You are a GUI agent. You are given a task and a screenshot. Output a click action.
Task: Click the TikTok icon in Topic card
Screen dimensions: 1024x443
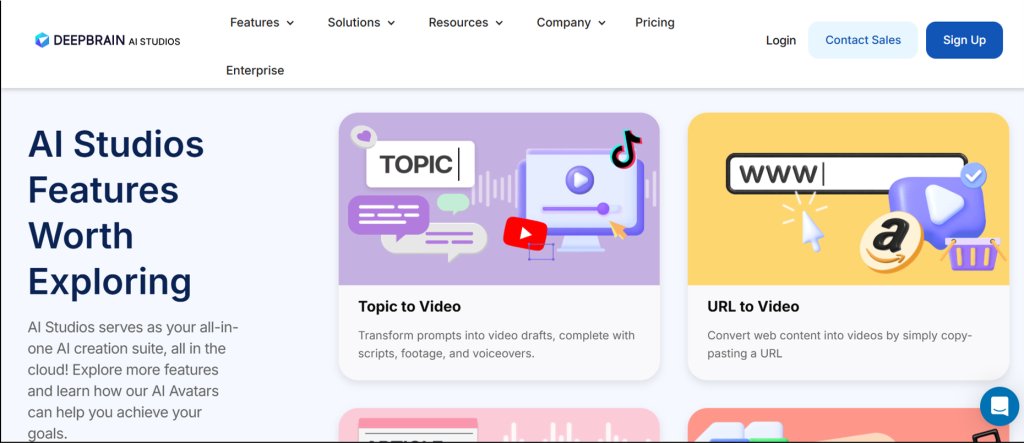pyautogui.click(x=626, y=148)
